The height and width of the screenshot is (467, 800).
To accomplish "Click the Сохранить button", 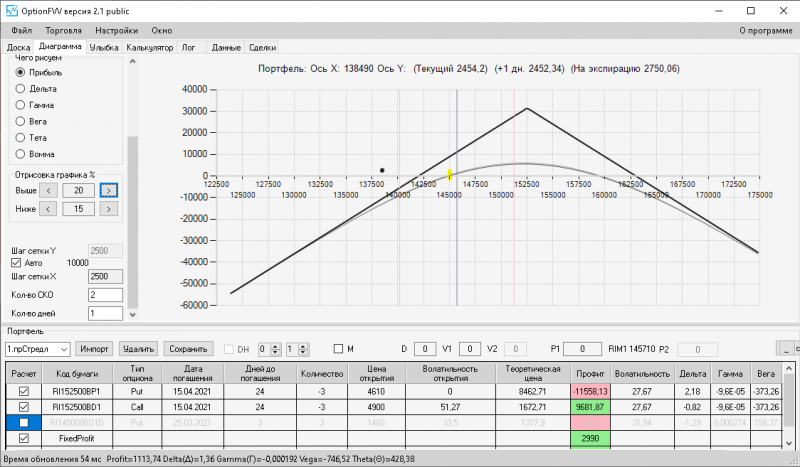I will 188,349.
